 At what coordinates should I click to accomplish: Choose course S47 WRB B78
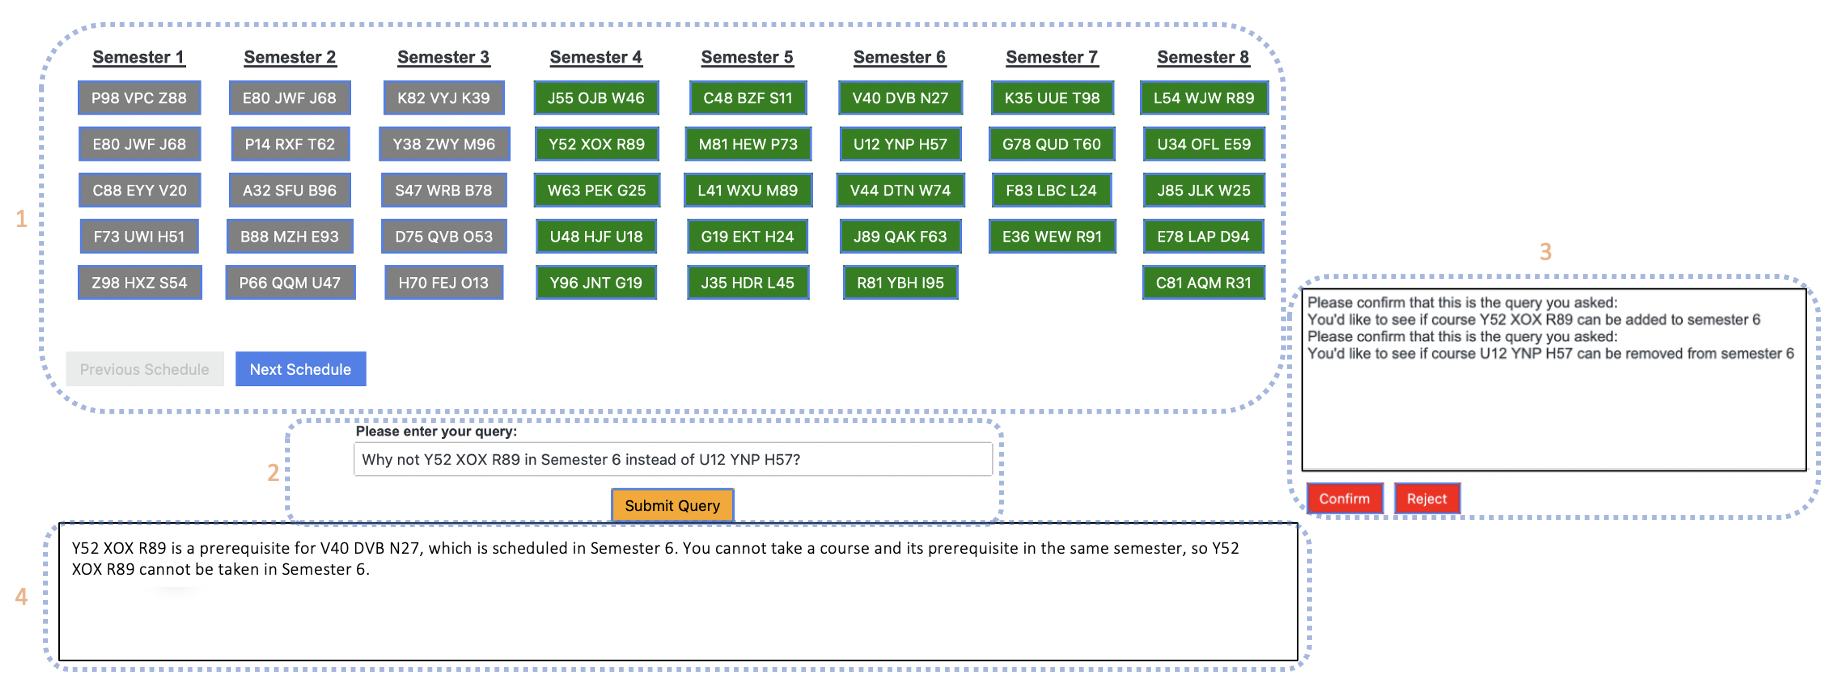[x=444, y=190]
